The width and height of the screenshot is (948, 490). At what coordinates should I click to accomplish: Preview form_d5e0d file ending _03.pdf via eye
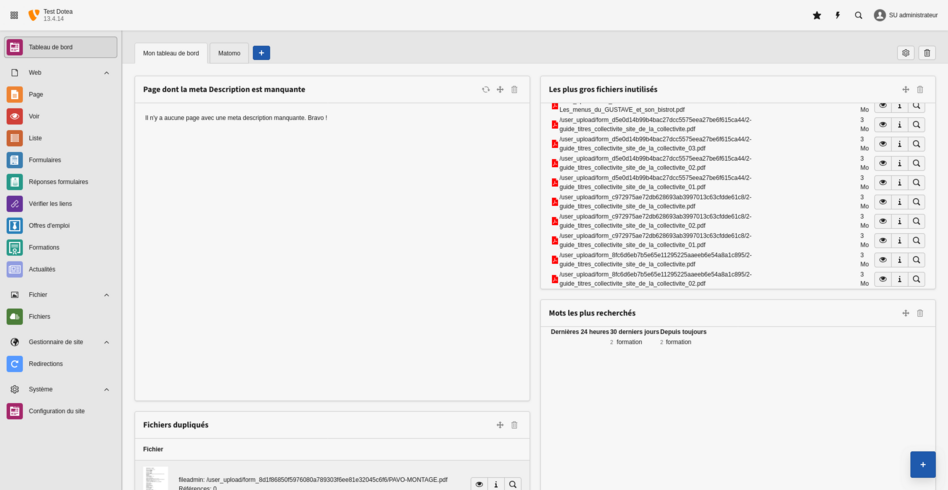883,144
